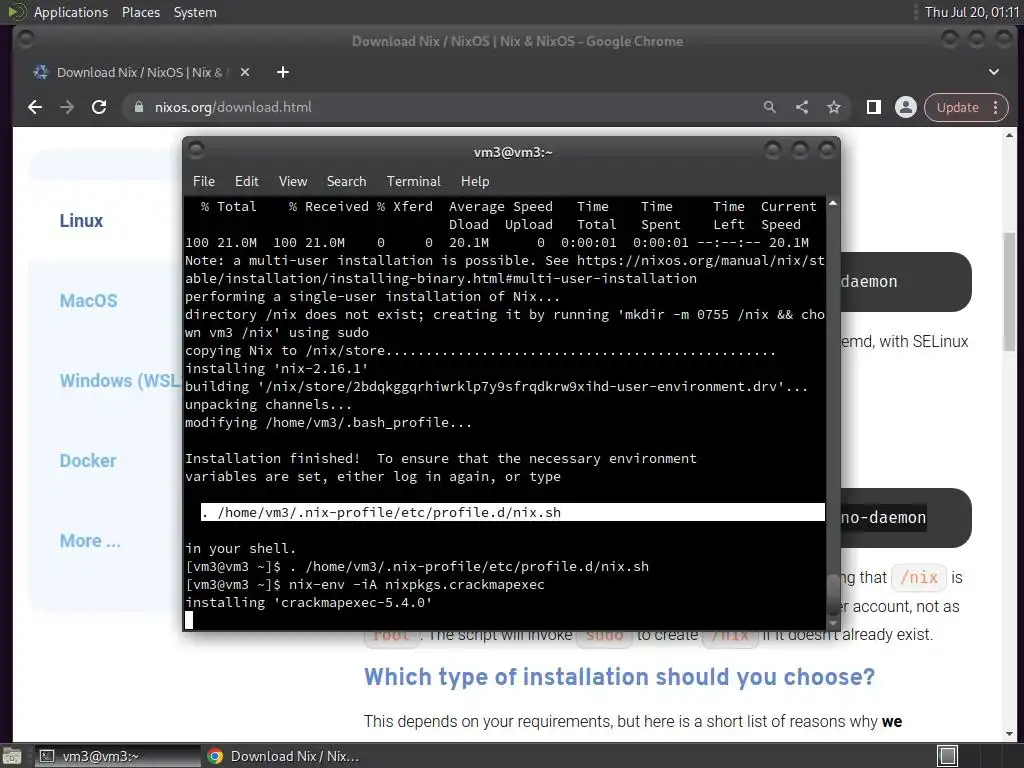Open the Terminal menu in terminal window
This screenshot has width=1024, height=768.
click(x=413, y=182)
